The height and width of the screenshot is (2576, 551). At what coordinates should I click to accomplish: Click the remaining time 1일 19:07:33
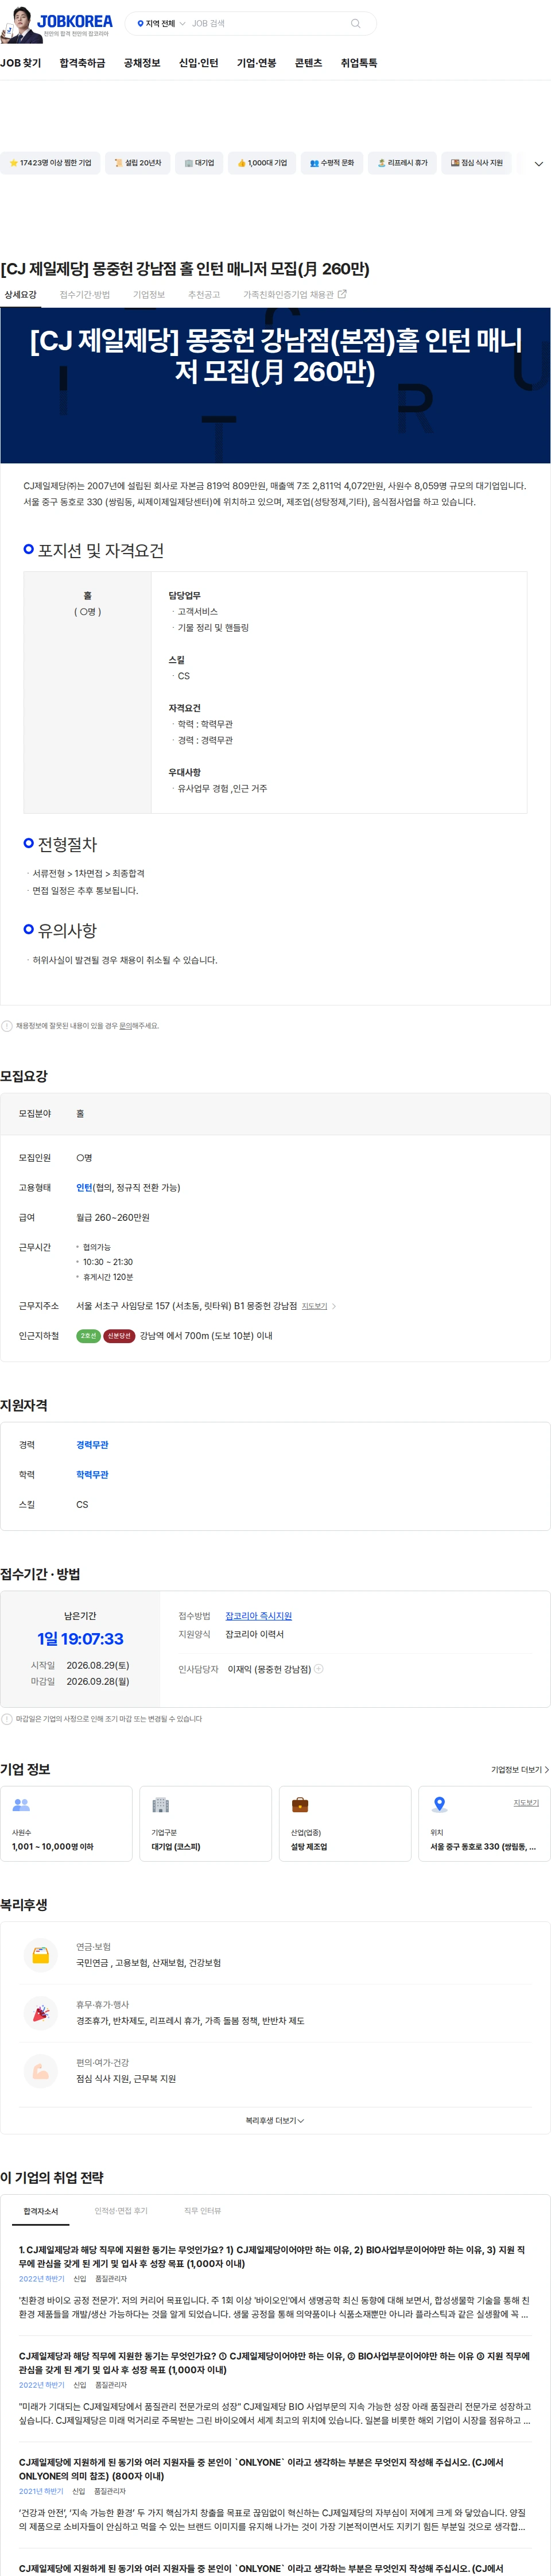point(80,1639)
